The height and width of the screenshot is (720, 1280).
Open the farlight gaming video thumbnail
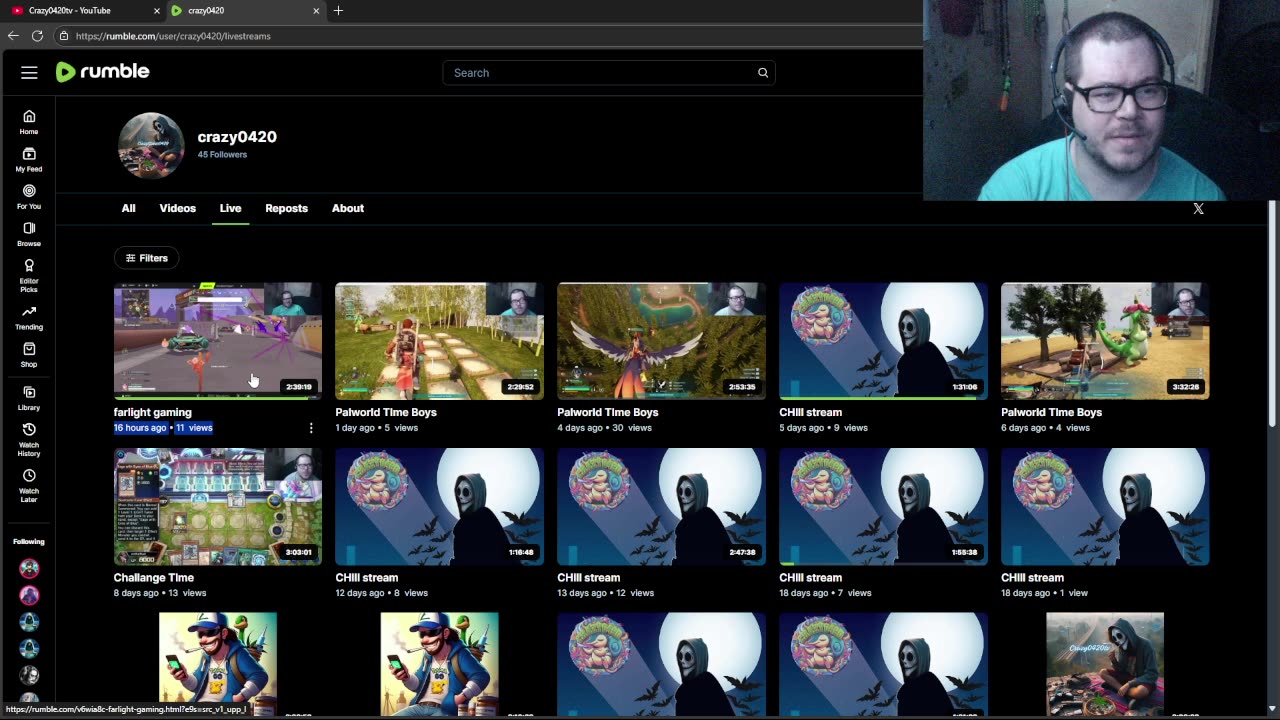(218, 341)
